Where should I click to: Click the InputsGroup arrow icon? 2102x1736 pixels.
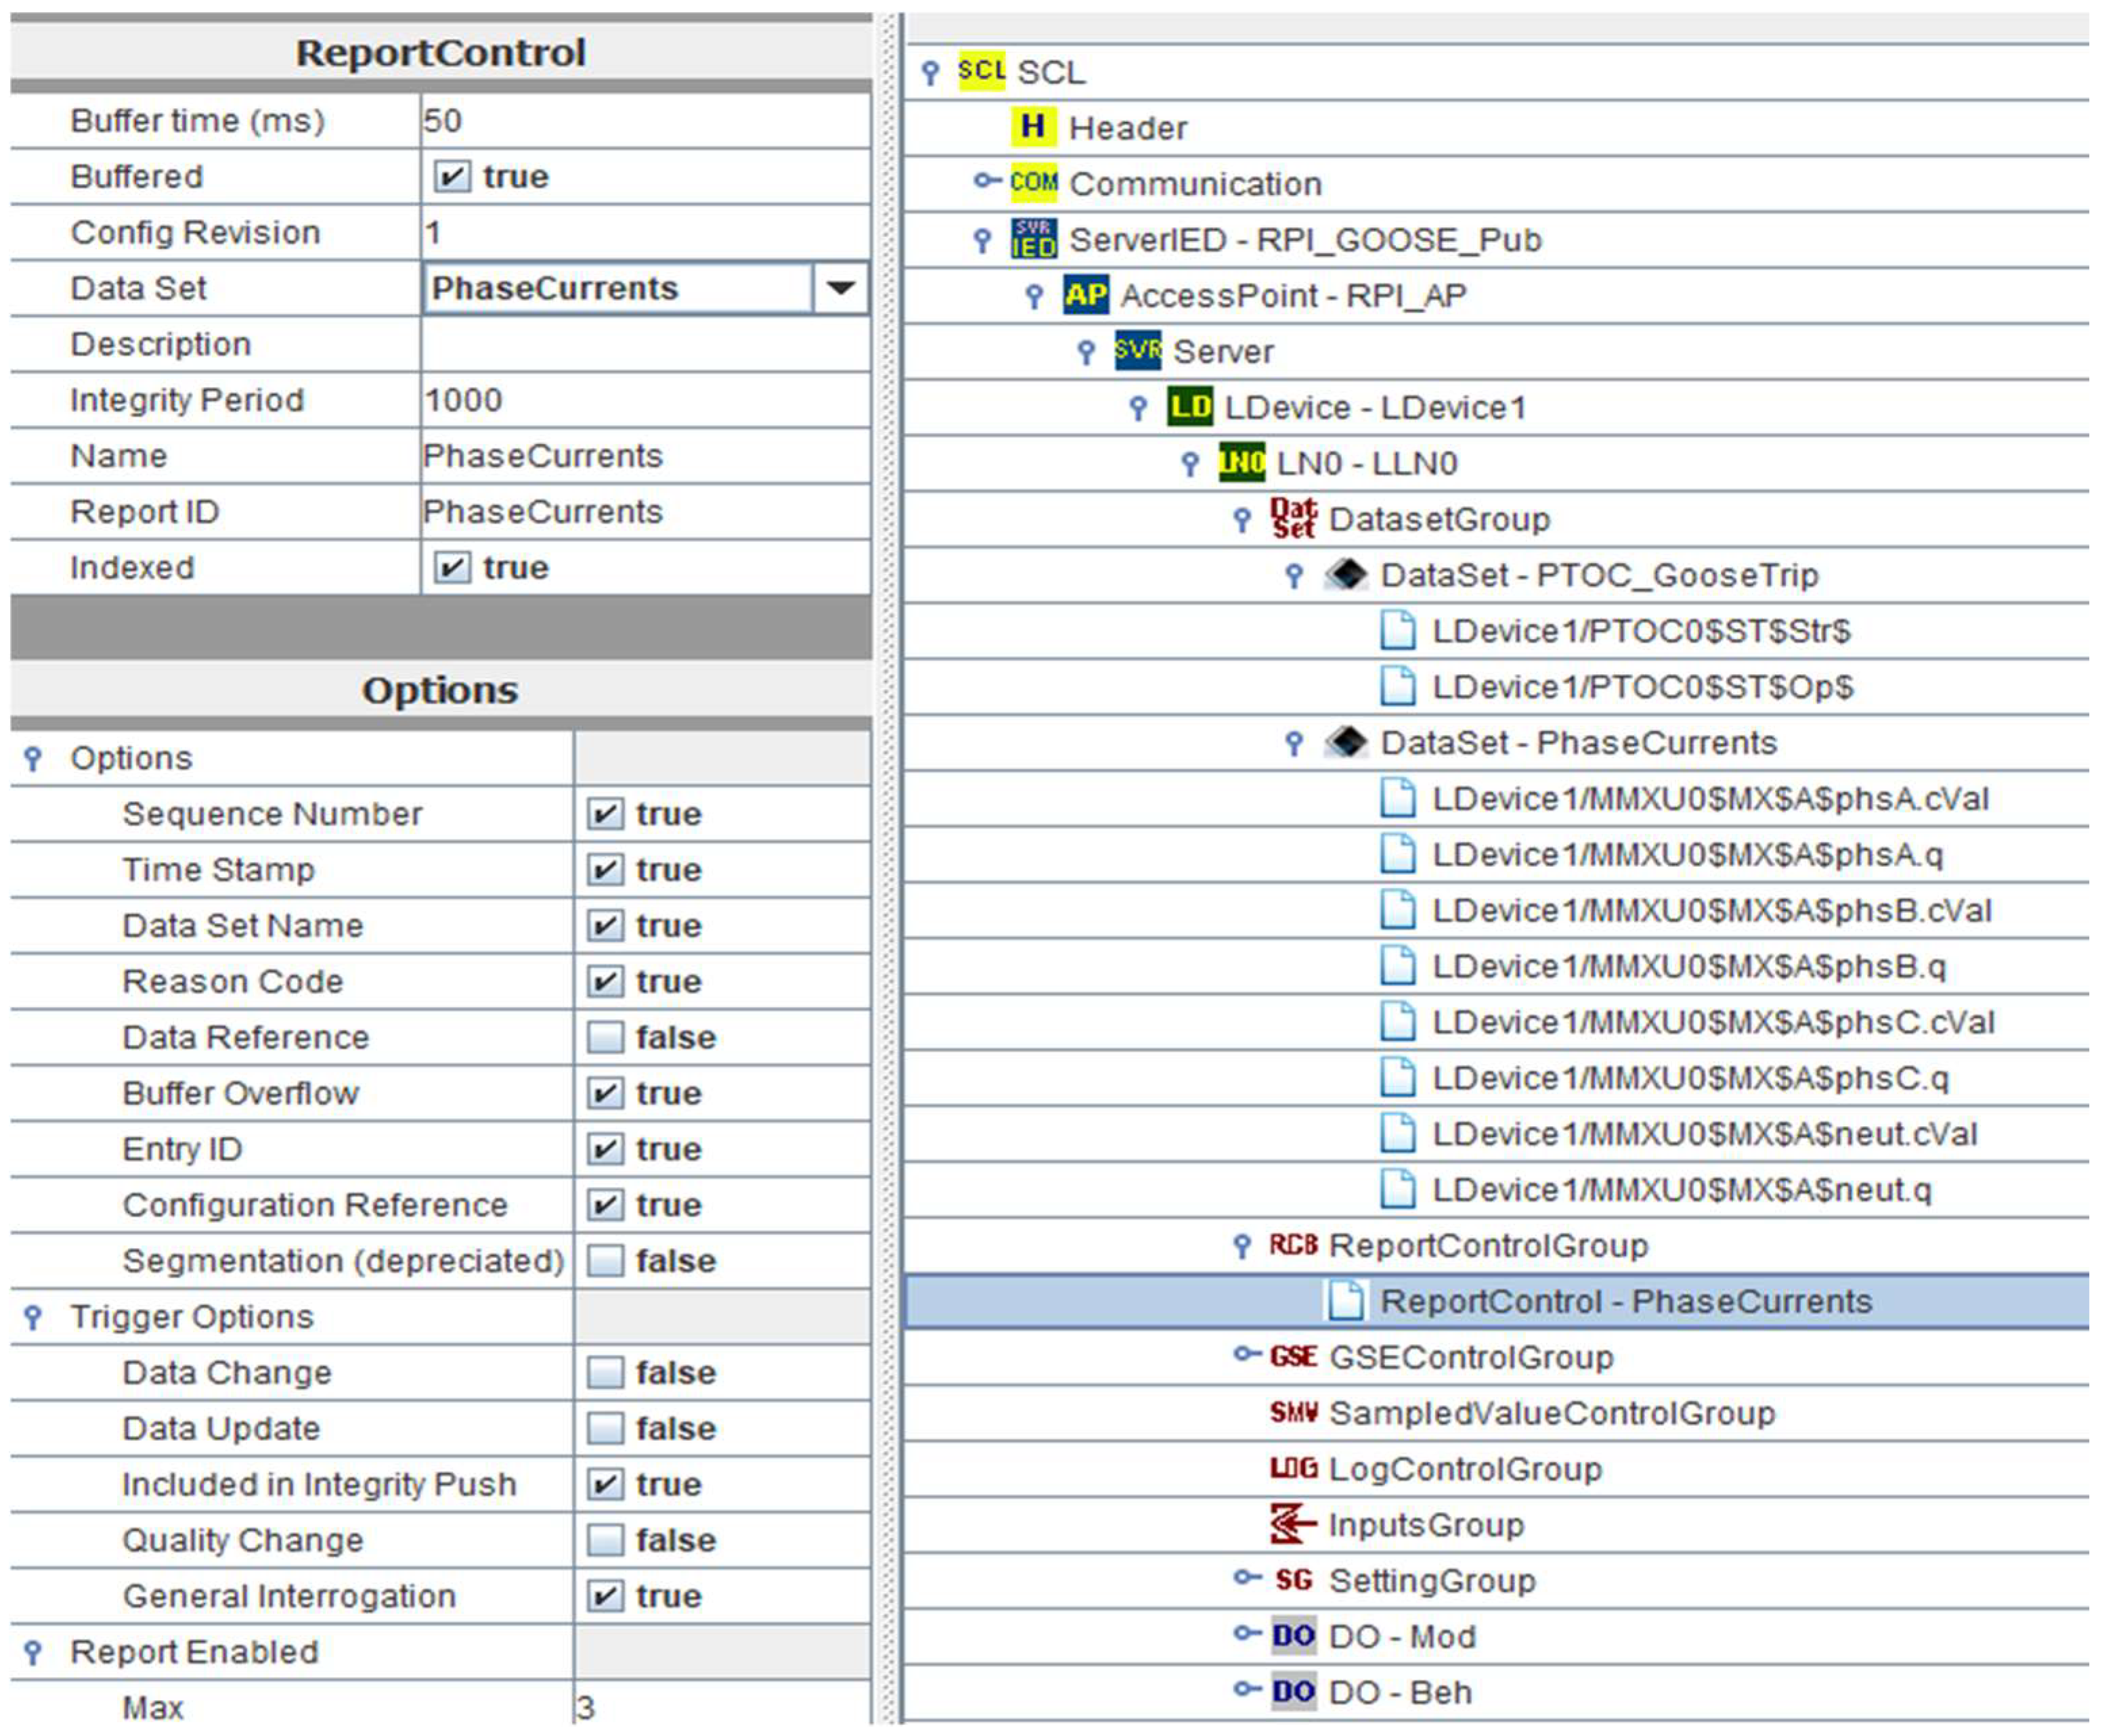coord(1292,1524)
